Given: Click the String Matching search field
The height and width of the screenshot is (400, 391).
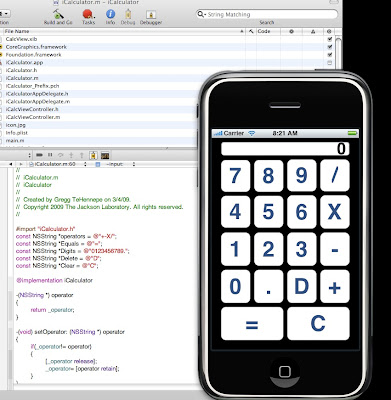Looking at the screenshot, I should pyautogui.click(x=267, y=14).
